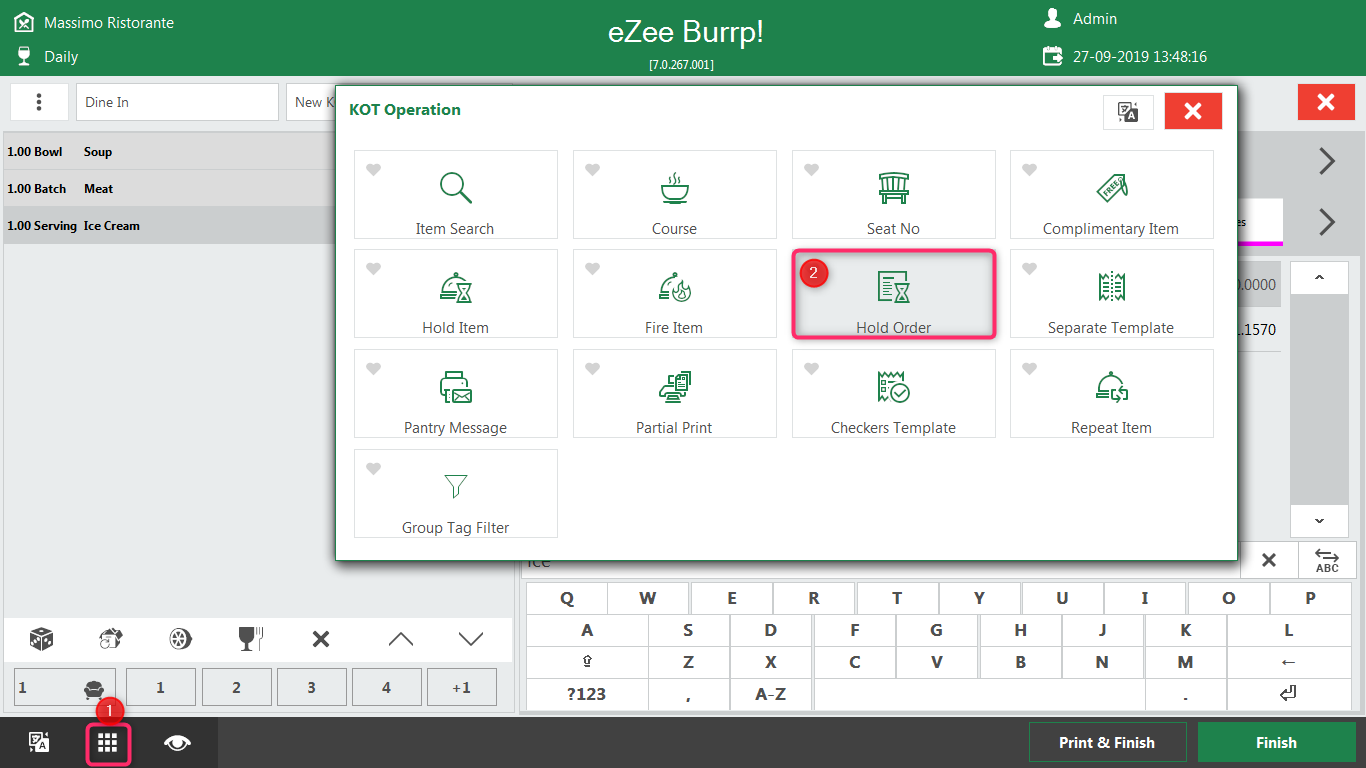Viewport: 1366px width, 768px height.
Task: Click the Q key on the on-screen keyboard
Action: (567, 598)
